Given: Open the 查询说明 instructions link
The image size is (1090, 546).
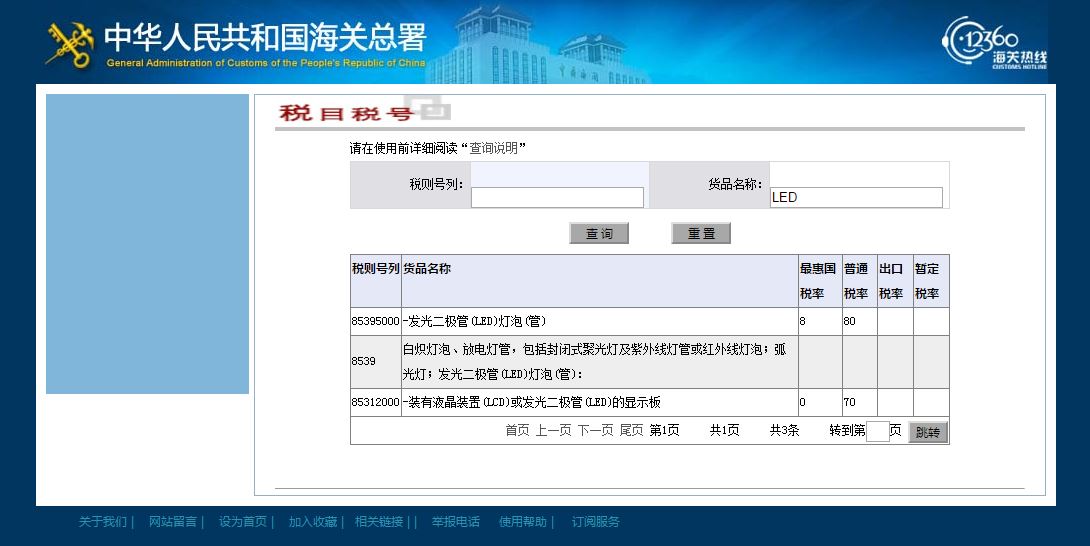Looking at the screenshot, I should coord(494,148).
